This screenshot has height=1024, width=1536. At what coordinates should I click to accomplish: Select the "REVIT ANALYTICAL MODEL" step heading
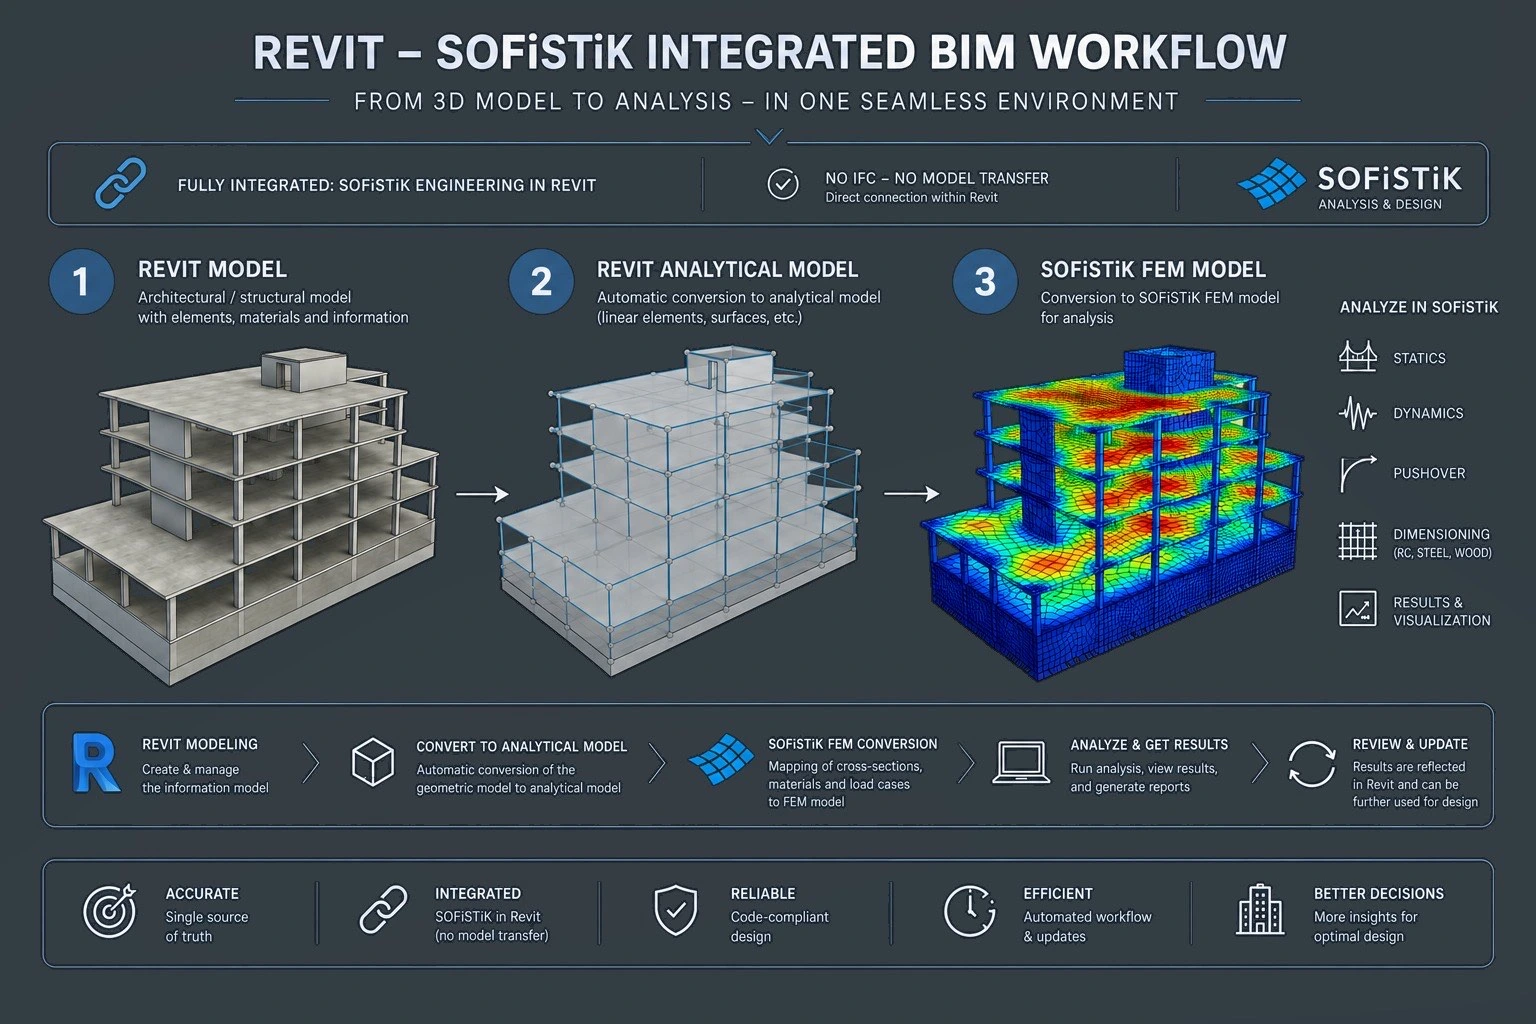point(727,269)
